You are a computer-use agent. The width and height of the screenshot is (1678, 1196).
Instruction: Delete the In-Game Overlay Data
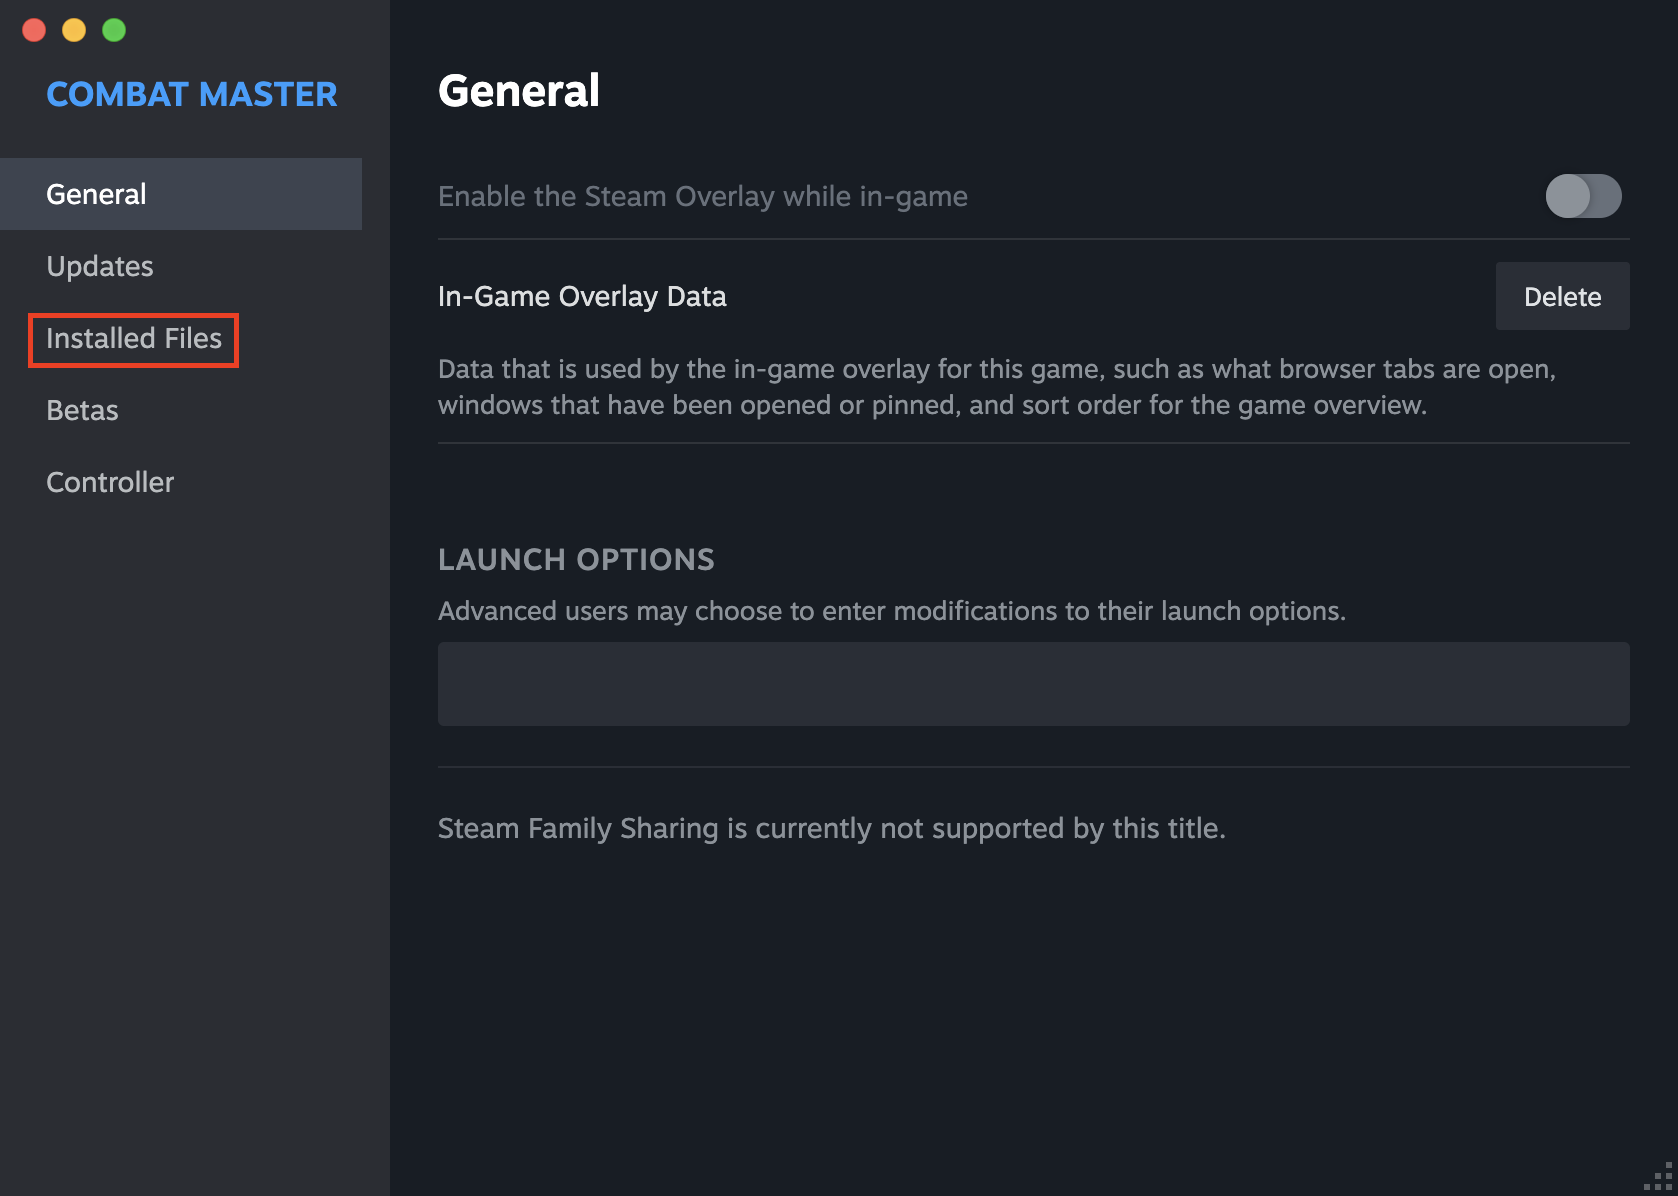[x=1562, y=296]
